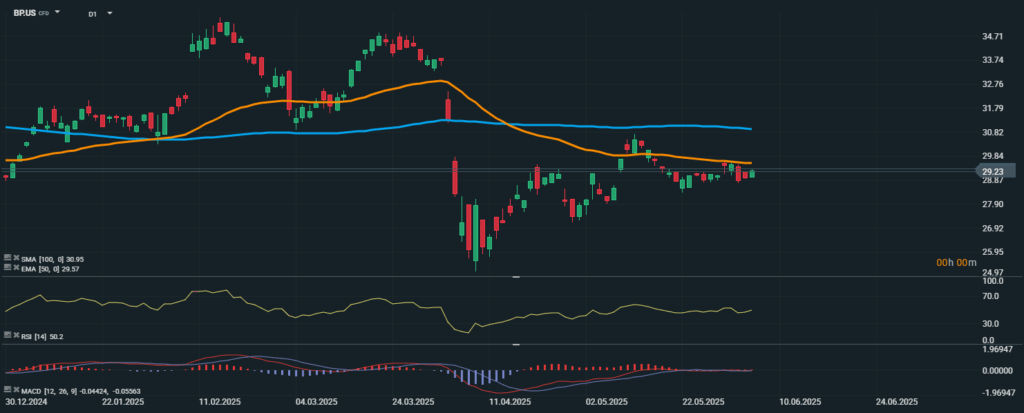
Task: Click the 29.23 current price label
Action: pyautogui.click(x=993, y=171)
